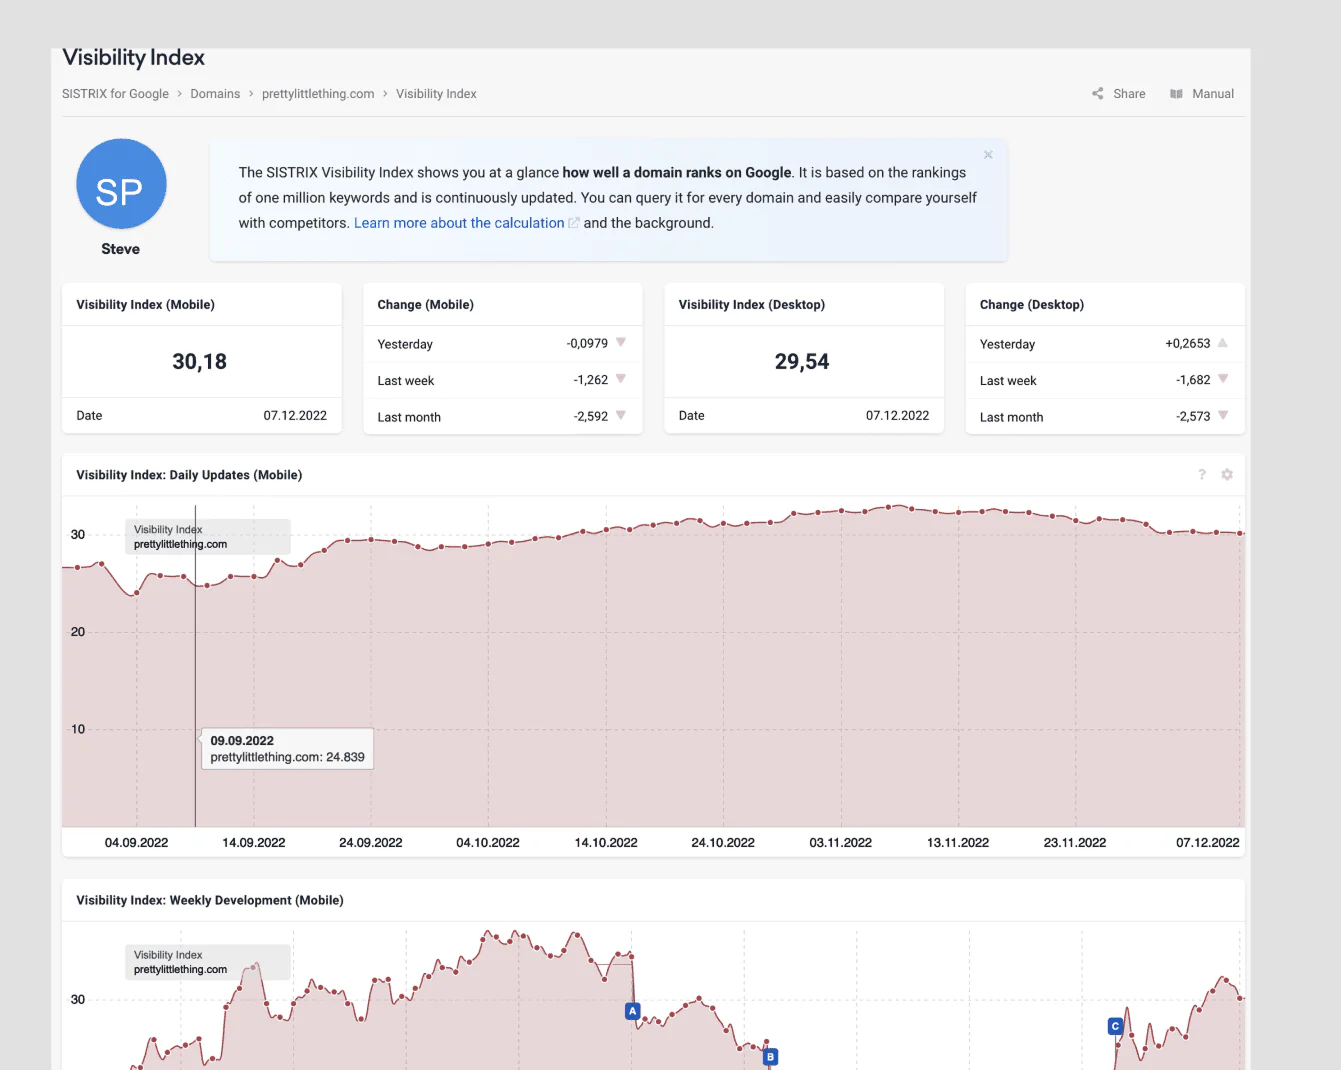Click the Daily Updates (Mobile) chart title
1341x1070 pixels.
[x=189, y=475]
